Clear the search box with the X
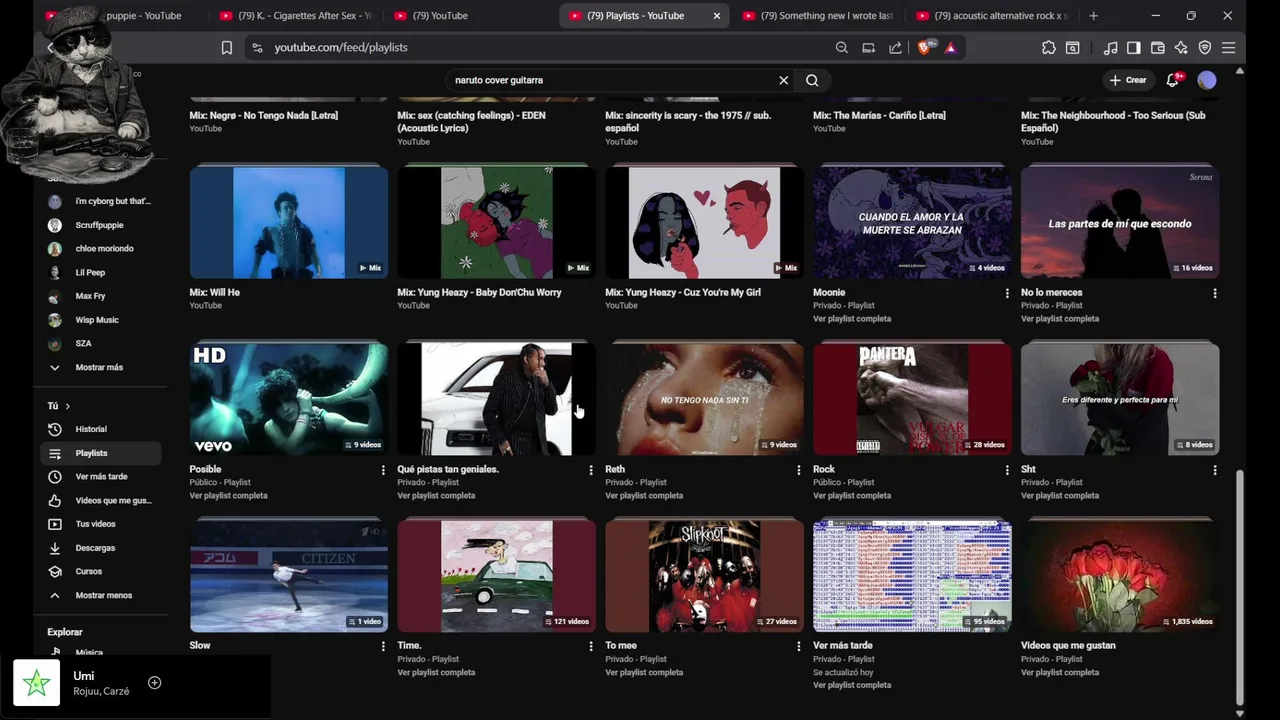Screen dimensions: 1280x720 coord(784,80)
